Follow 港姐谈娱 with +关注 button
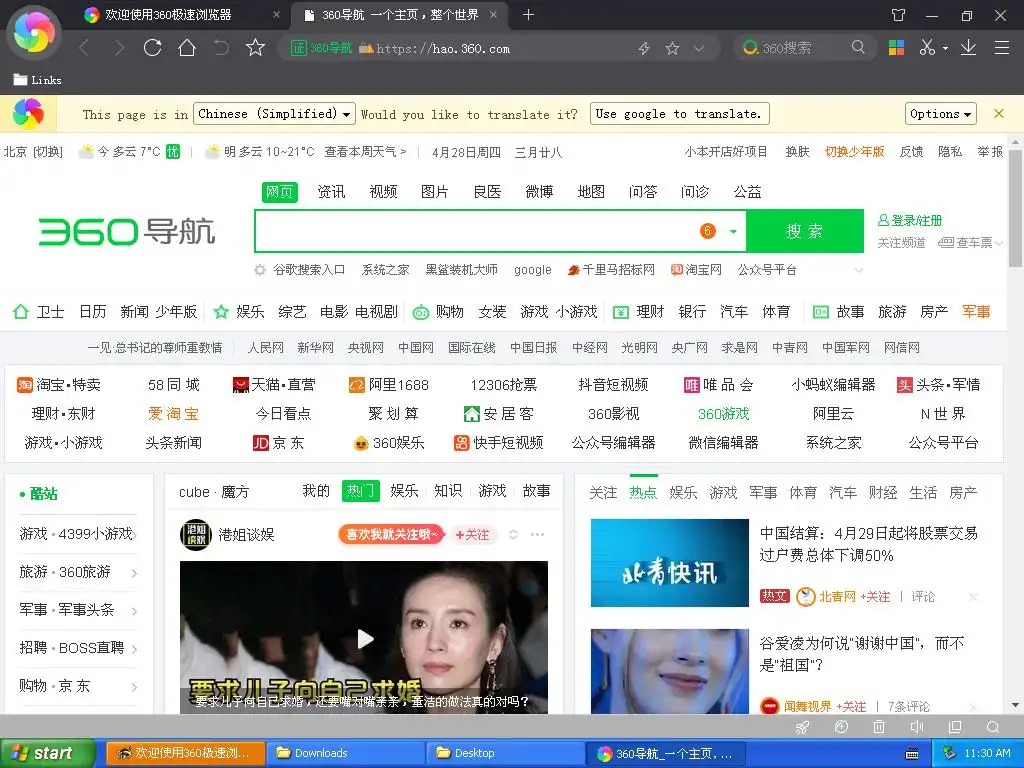Viewport: 1024px width, 768px height. coord(472,534)
